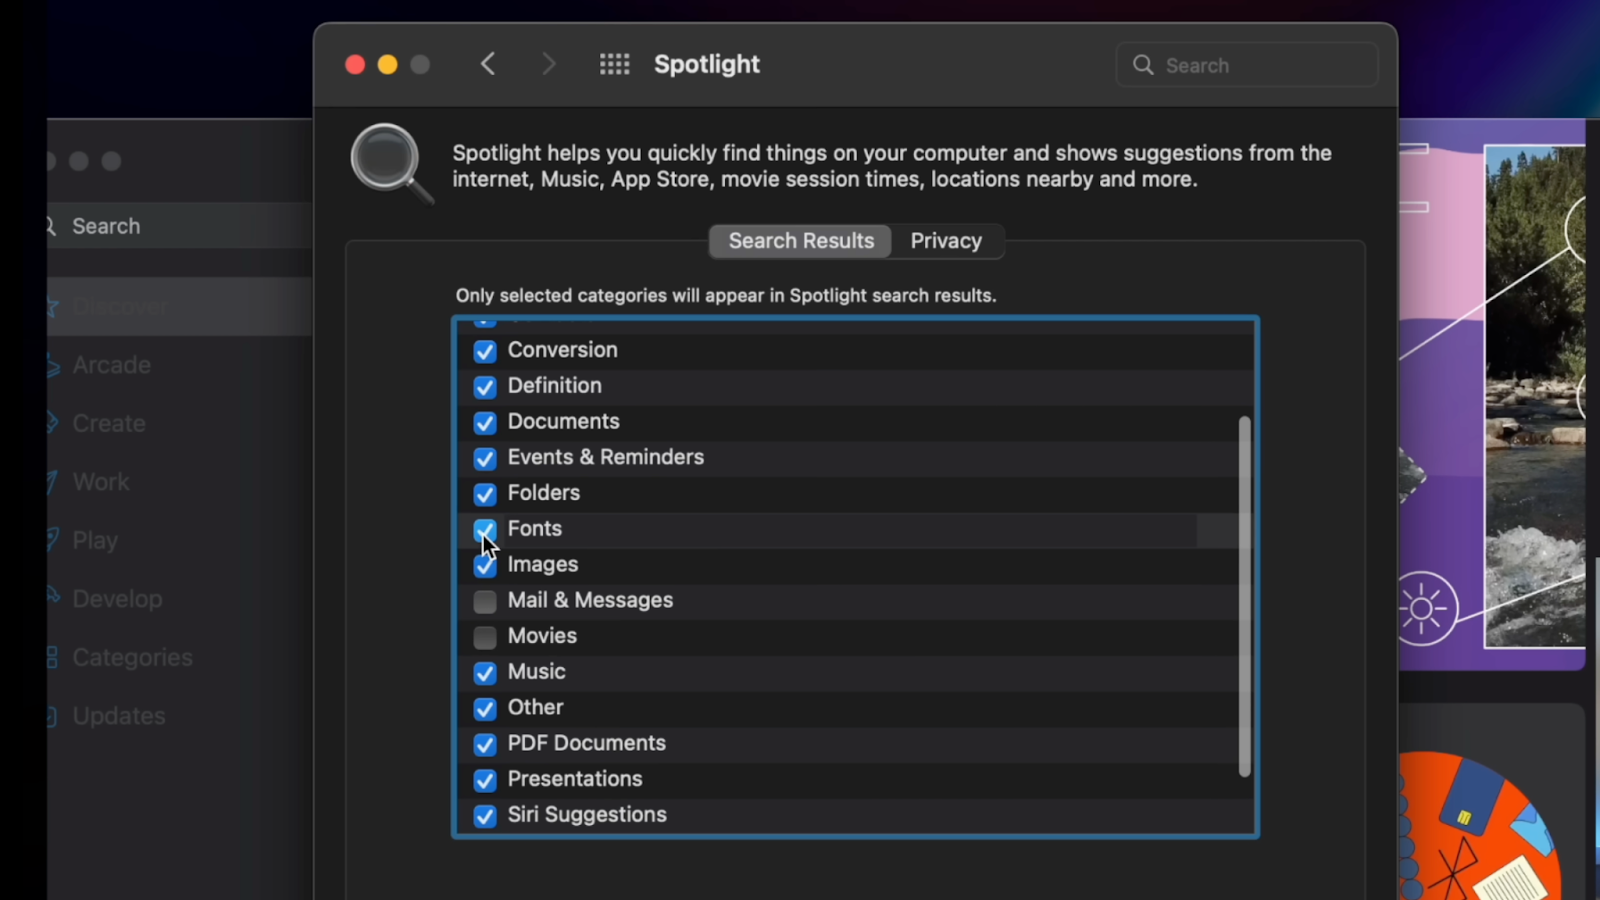Click the forward arrow in toolbar

pos(548,65)
